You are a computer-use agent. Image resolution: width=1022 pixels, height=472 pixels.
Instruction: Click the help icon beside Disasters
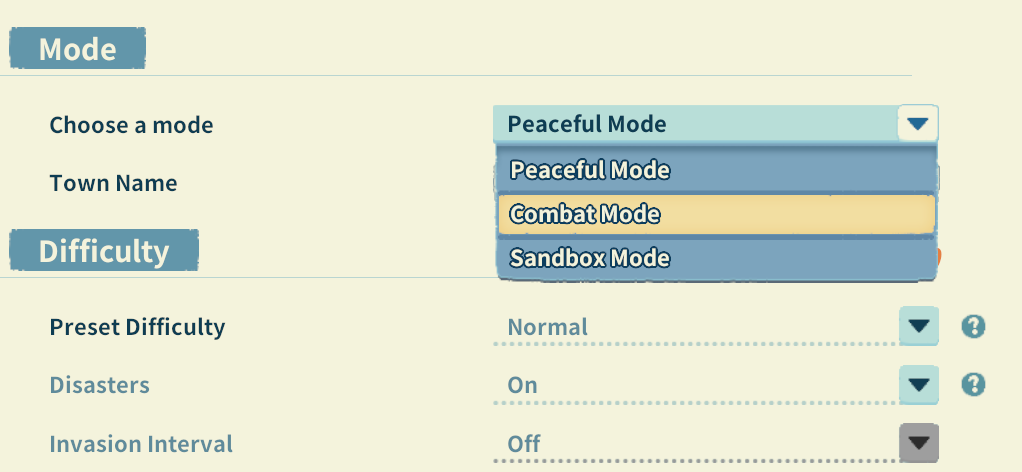tap(973, 385)
